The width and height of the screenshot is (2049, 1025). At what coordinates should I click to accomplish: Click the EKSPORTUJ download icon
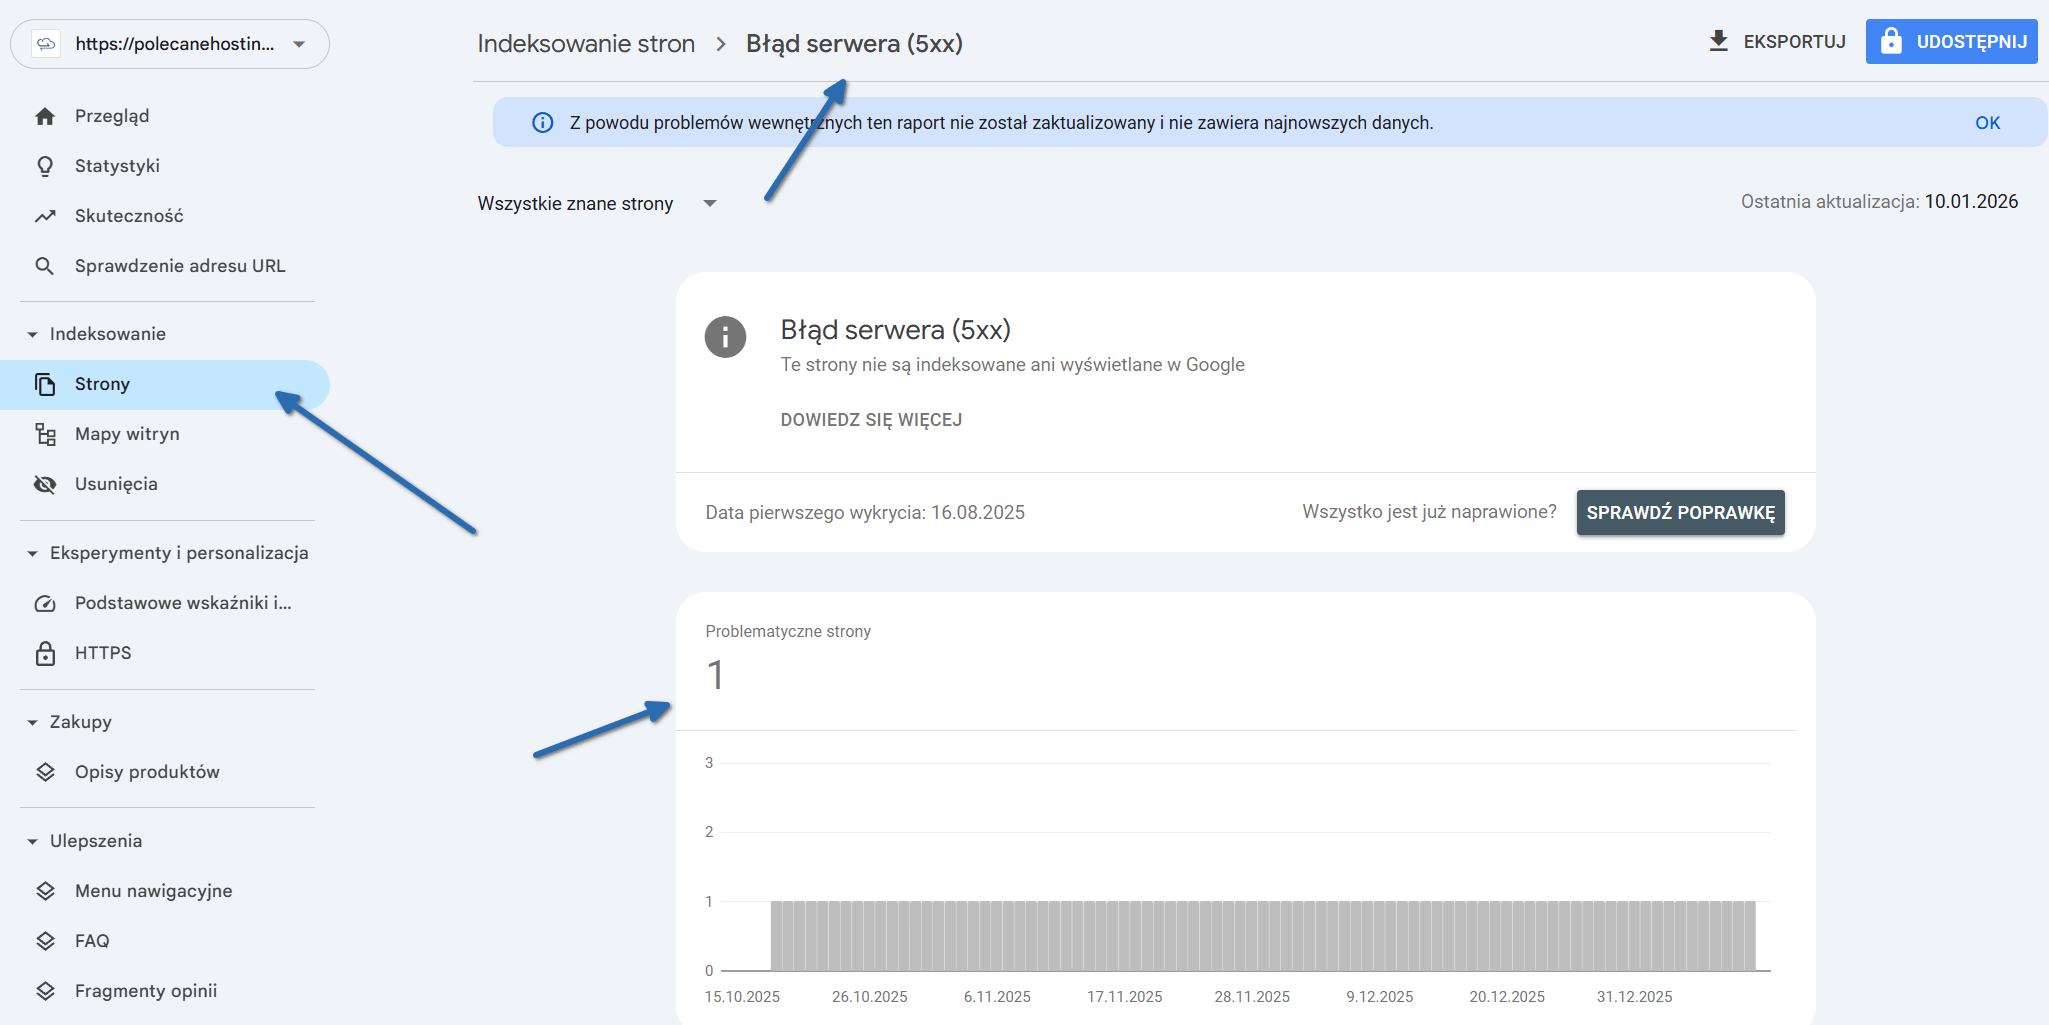pyautogui.click(x=1720, y=41)
